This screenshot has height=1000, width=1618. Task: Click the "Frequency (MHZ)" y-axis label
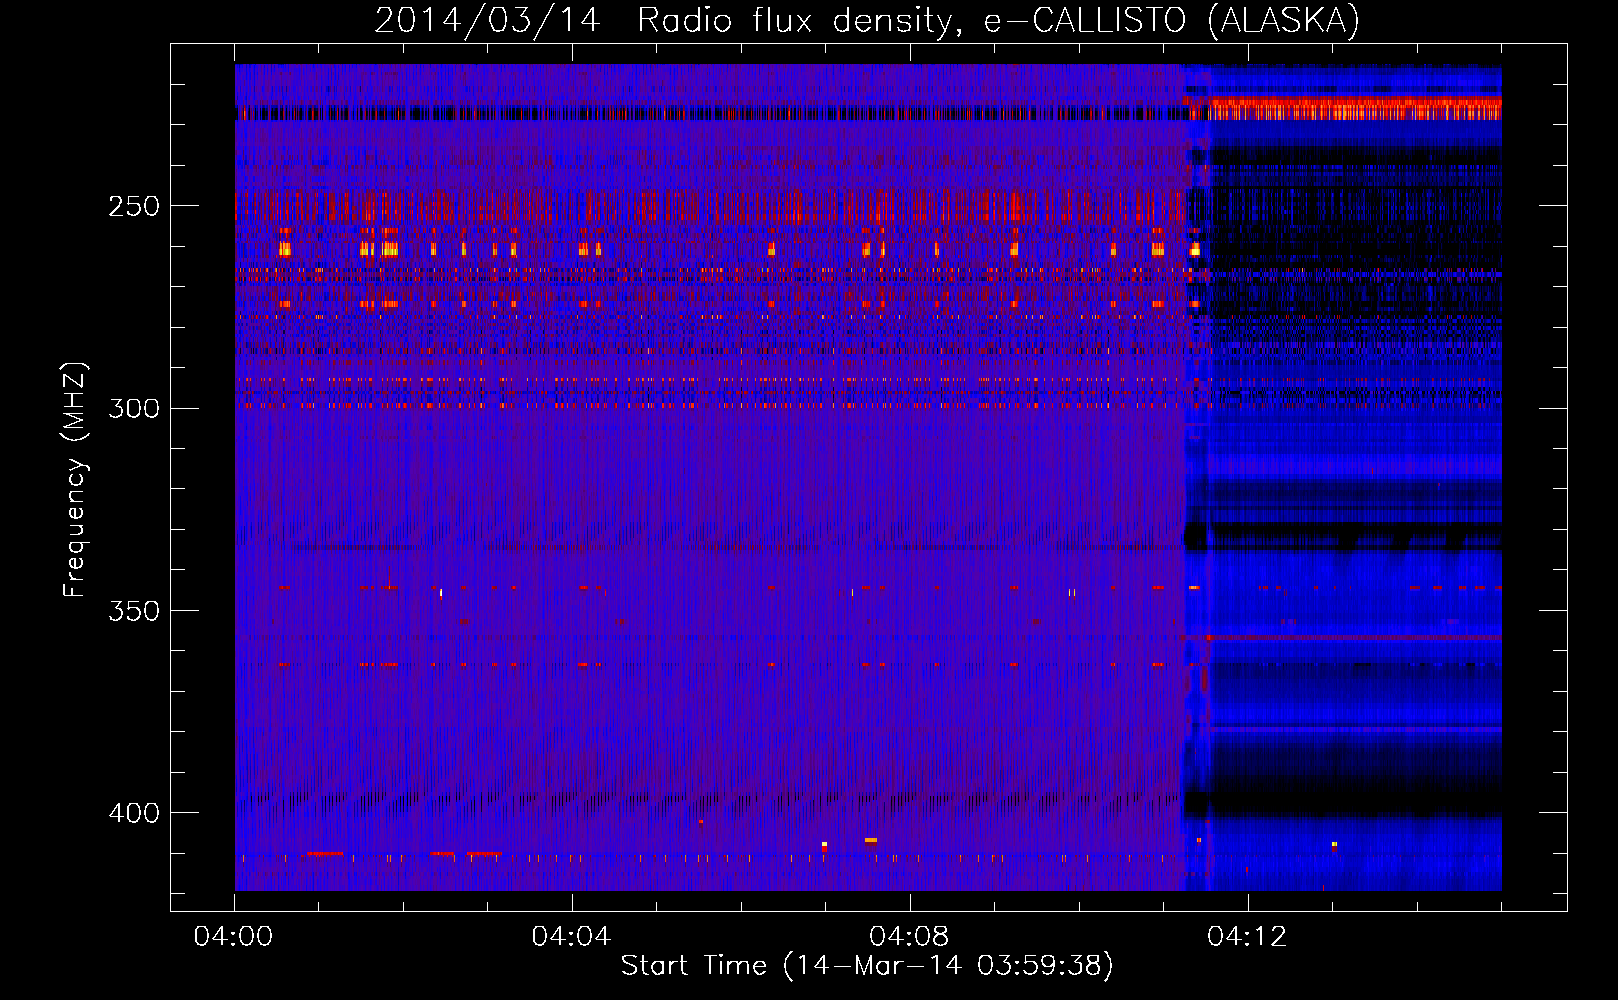(75, 480)
